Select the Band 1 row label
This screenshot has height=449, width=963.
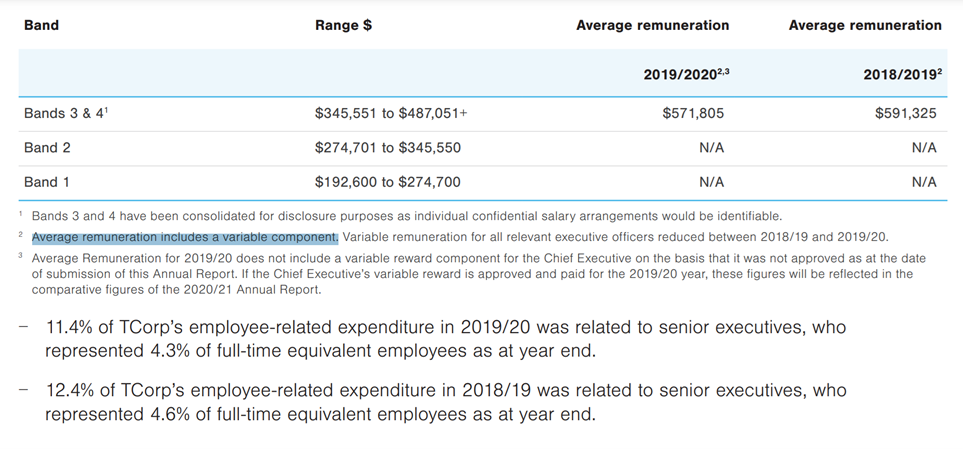tap(47, 182)
